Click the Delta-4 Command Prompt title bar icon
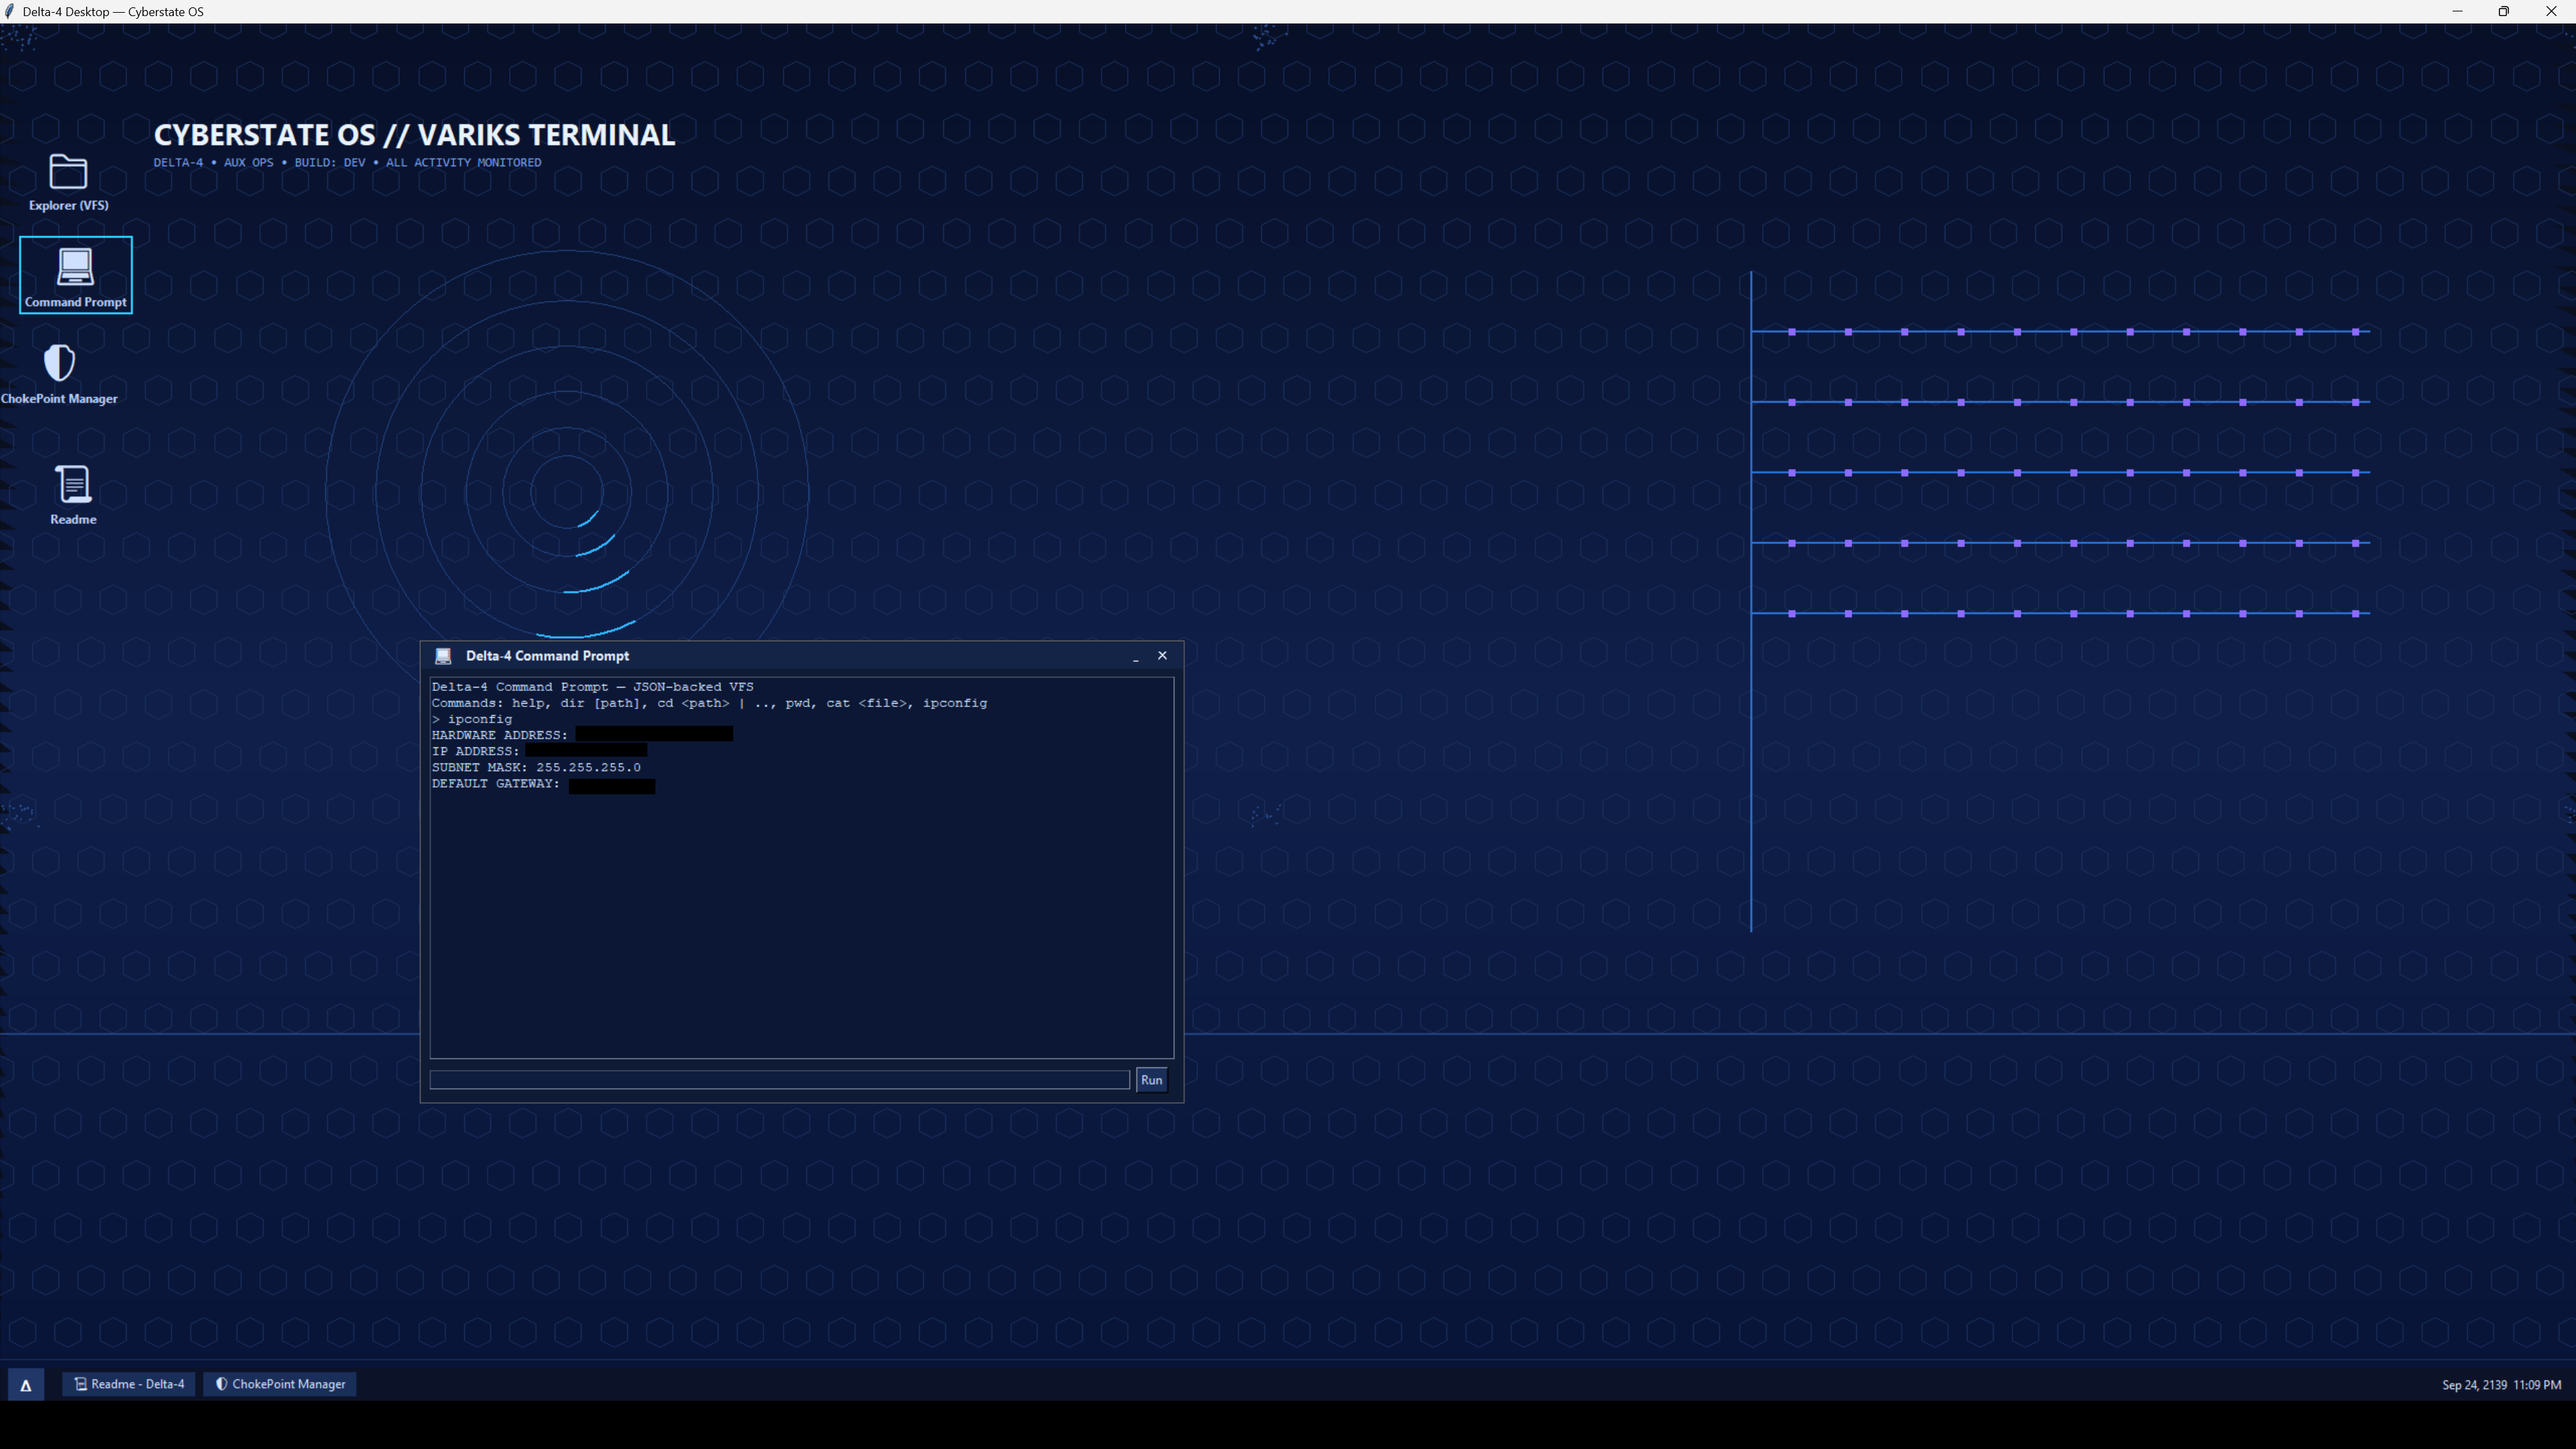This screenshot has height=1449, width=2576. 443,656
